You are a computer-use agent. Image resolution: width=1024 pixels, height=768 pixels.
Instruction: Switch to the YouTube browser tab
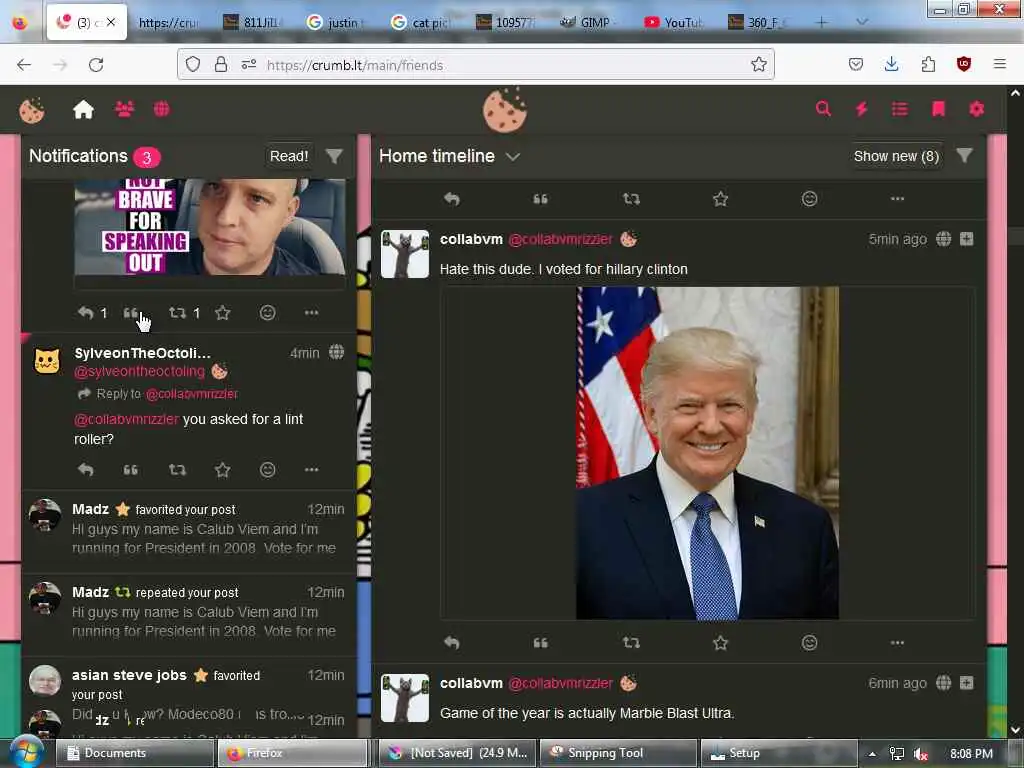click(x=674, y=23)
